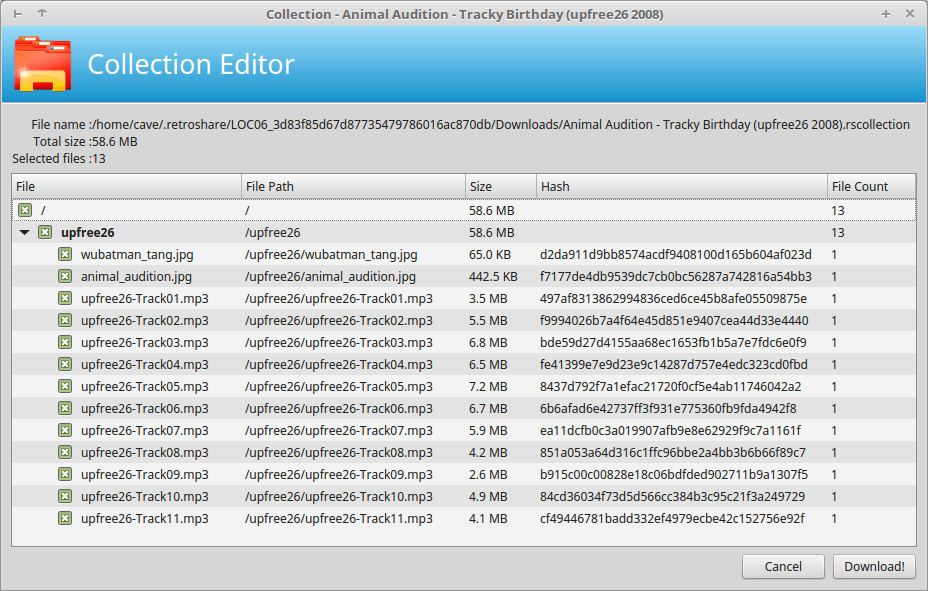The width and height of the screenshot is (928, 591).
Task: Click the Download! button
Action: point(874,566)
